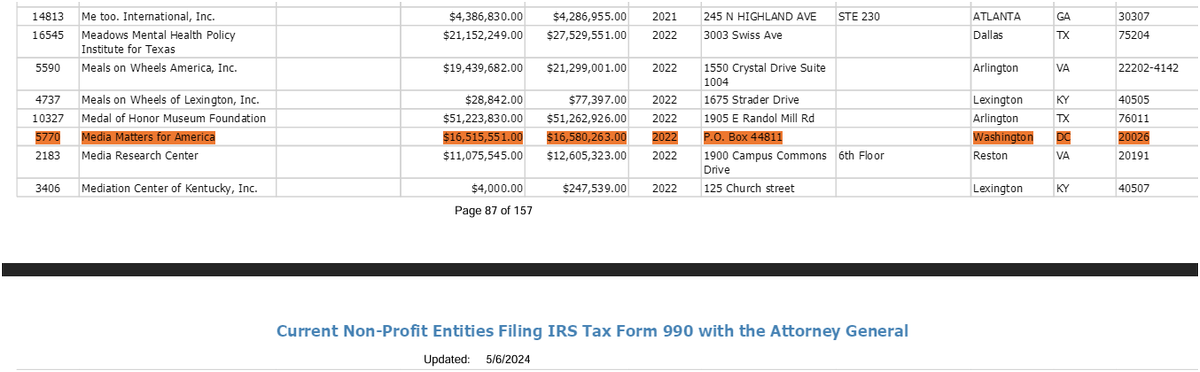
Task: Click ZIP code 40507
Action: [1135, 188]
